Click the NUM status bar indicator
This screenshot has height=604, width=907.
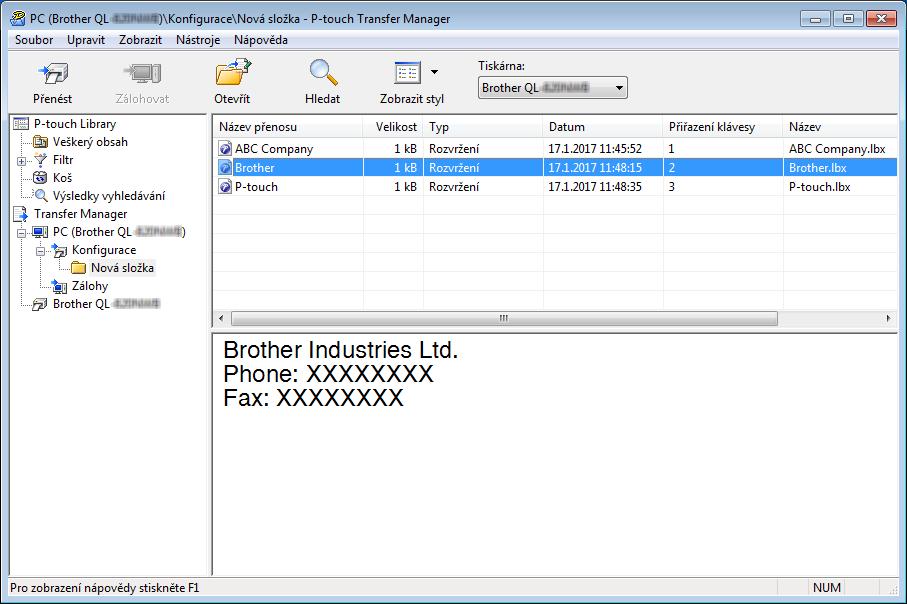click(827, 588)
